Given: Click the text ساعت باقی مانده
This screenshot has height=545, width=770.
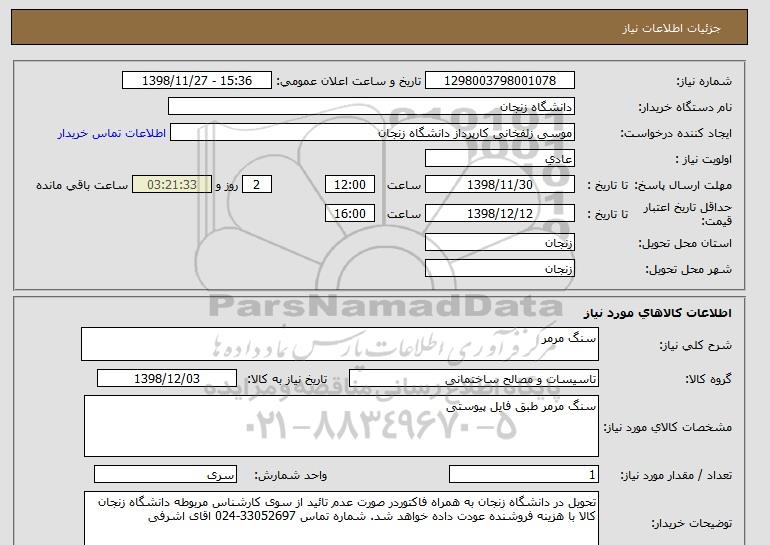Looking at the screenshot, I should tap(82, 185).
